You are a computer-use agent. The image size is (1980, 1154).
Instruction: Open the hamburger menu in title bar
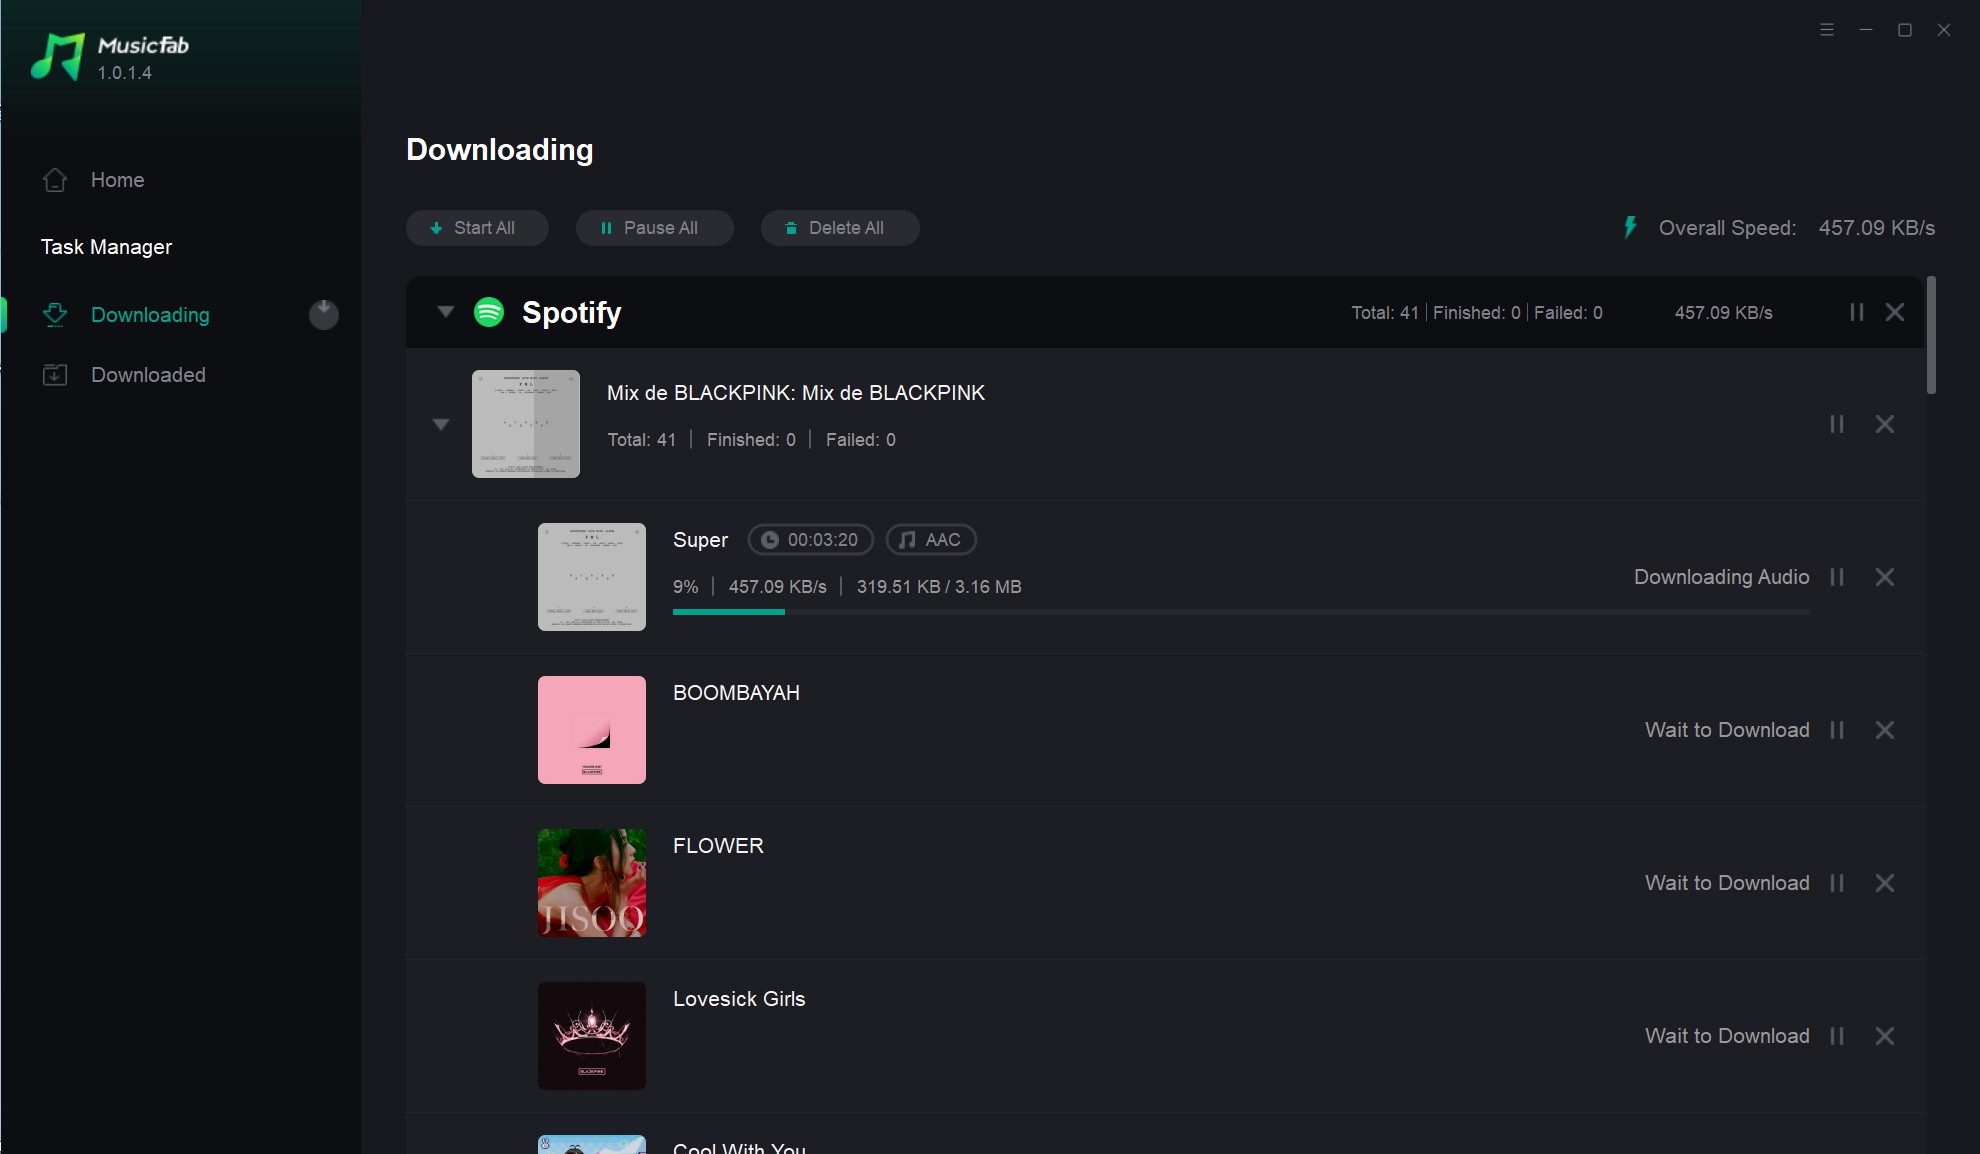coord(1827,30)
